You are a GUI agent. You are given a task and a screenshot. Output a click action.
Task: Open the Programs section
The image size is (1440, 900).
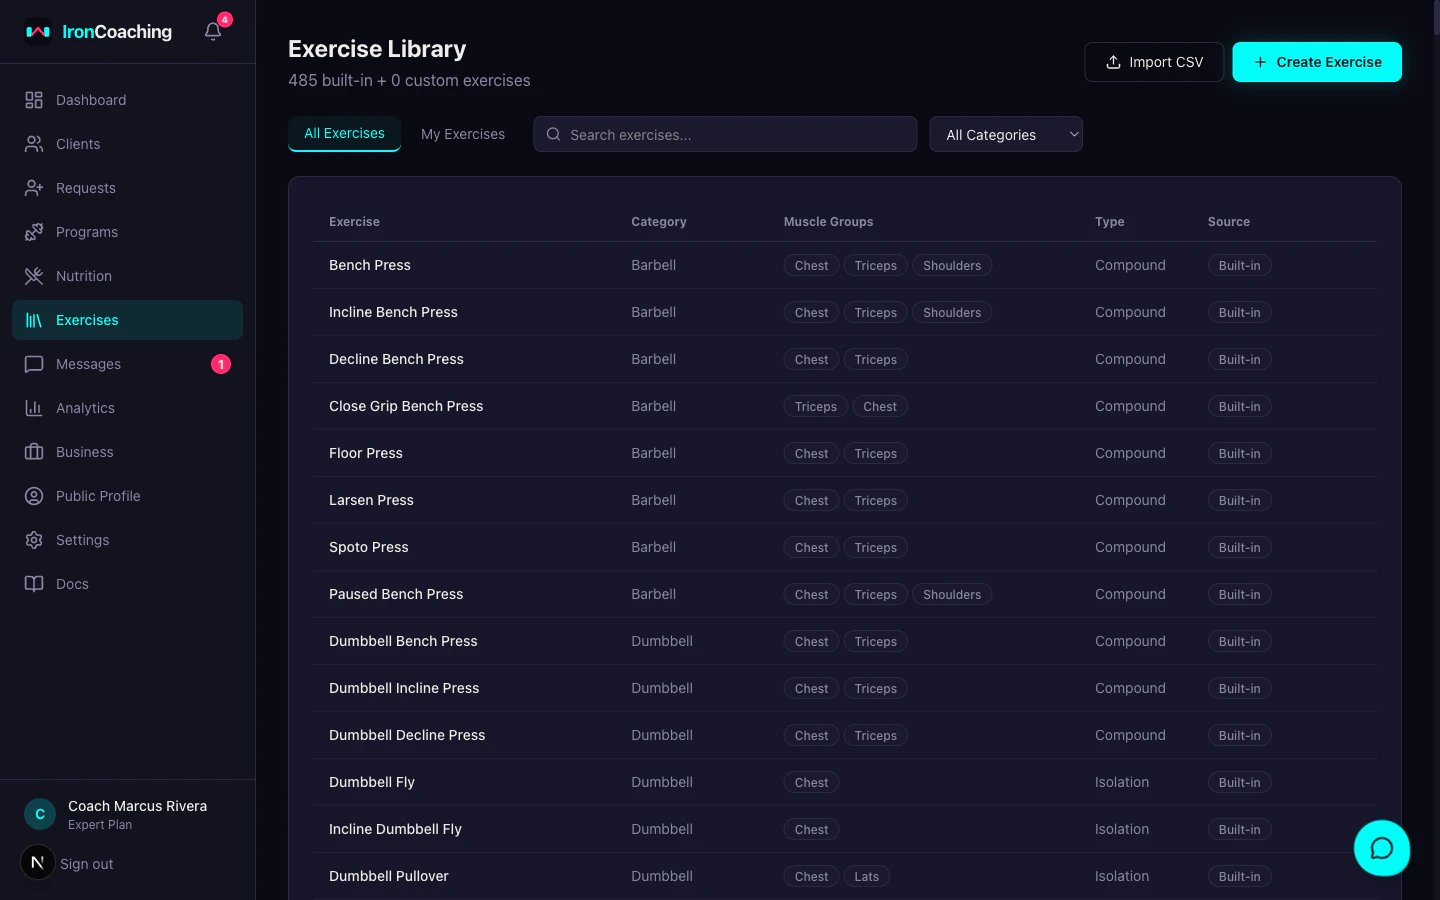127,232
